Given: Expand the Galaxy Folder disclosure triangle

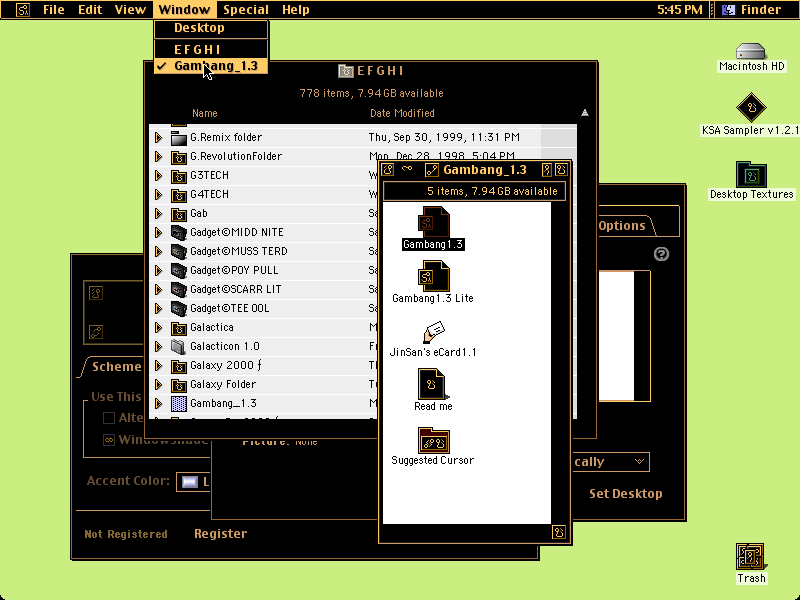Looking at the screenshot, I should point(158,385).
